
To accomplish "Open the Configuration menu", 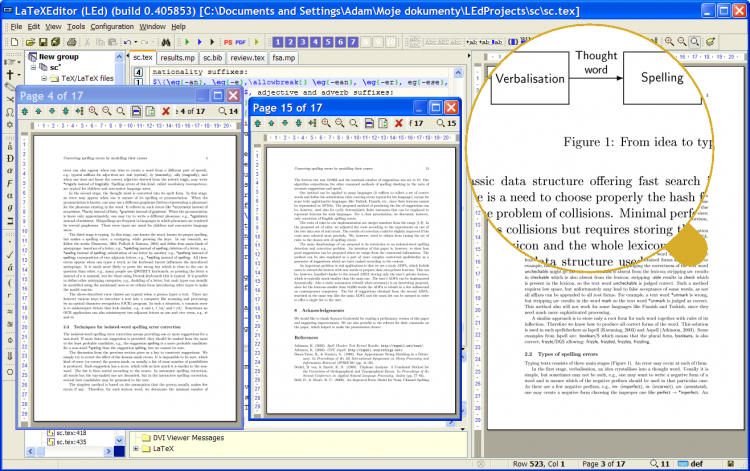I will click(112, 27).
